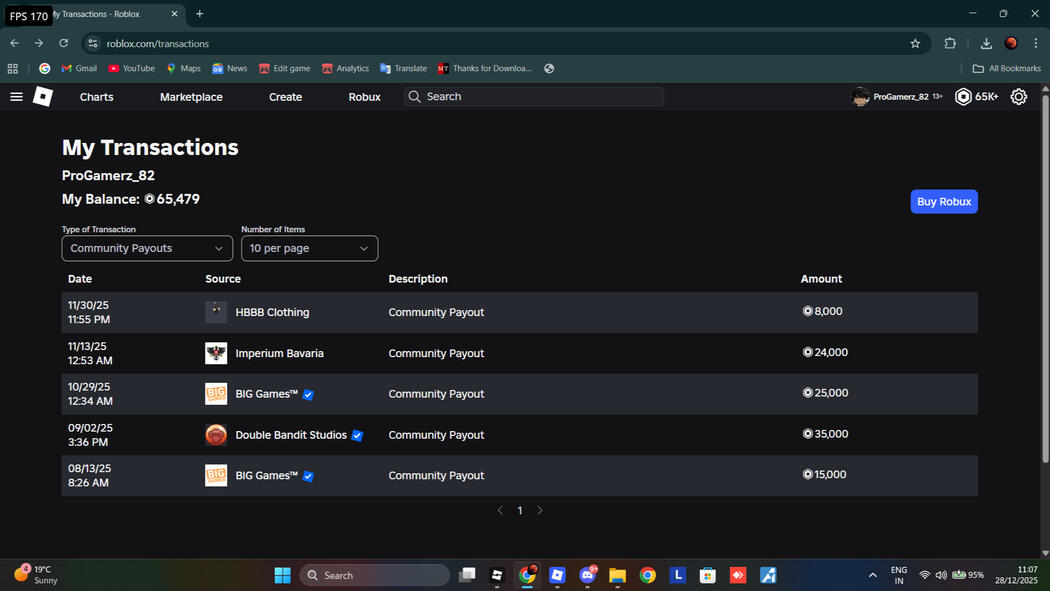Open the Robux balance icon showing 65K+
Screen dimensions: 1050x591
tap(963, 97)
